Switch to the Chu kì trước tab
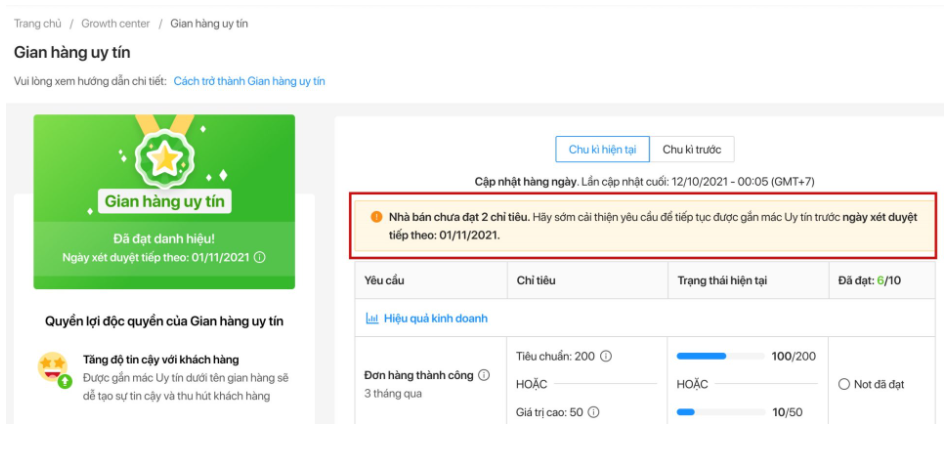This screenshot has width=949, height=454. pyautogui.click(x=692, y=150)
